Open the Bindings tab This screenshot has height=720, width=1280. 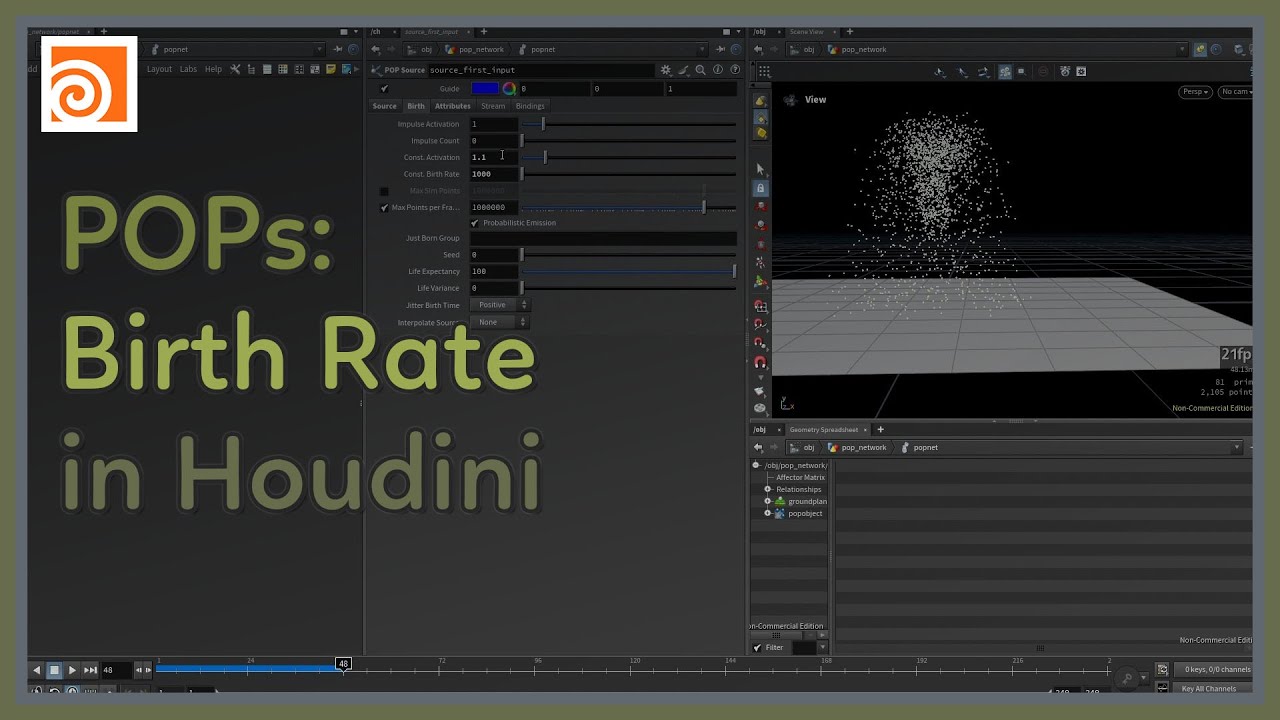(530, 106)
